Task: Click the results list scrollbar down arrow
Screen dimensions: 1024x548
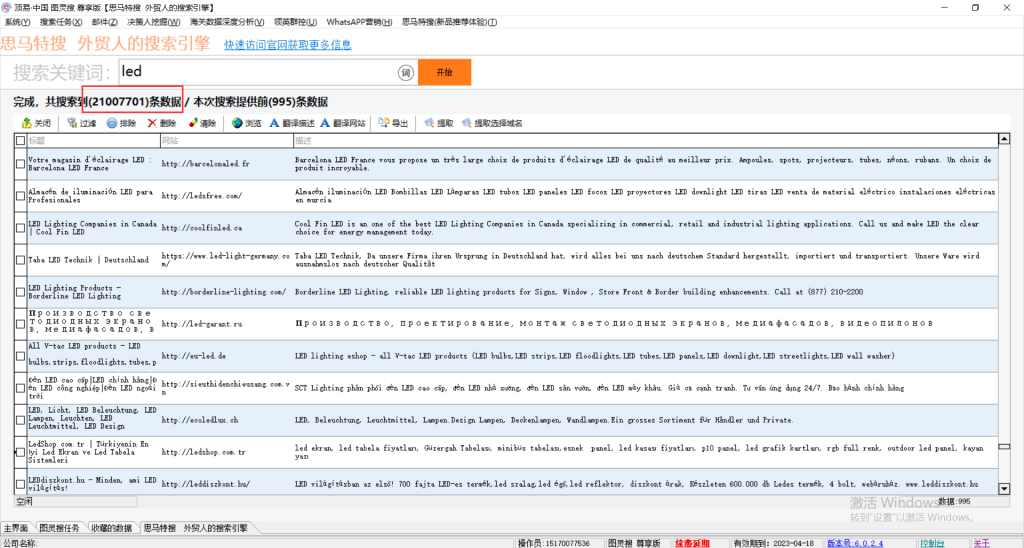Action: point(1004,488)
